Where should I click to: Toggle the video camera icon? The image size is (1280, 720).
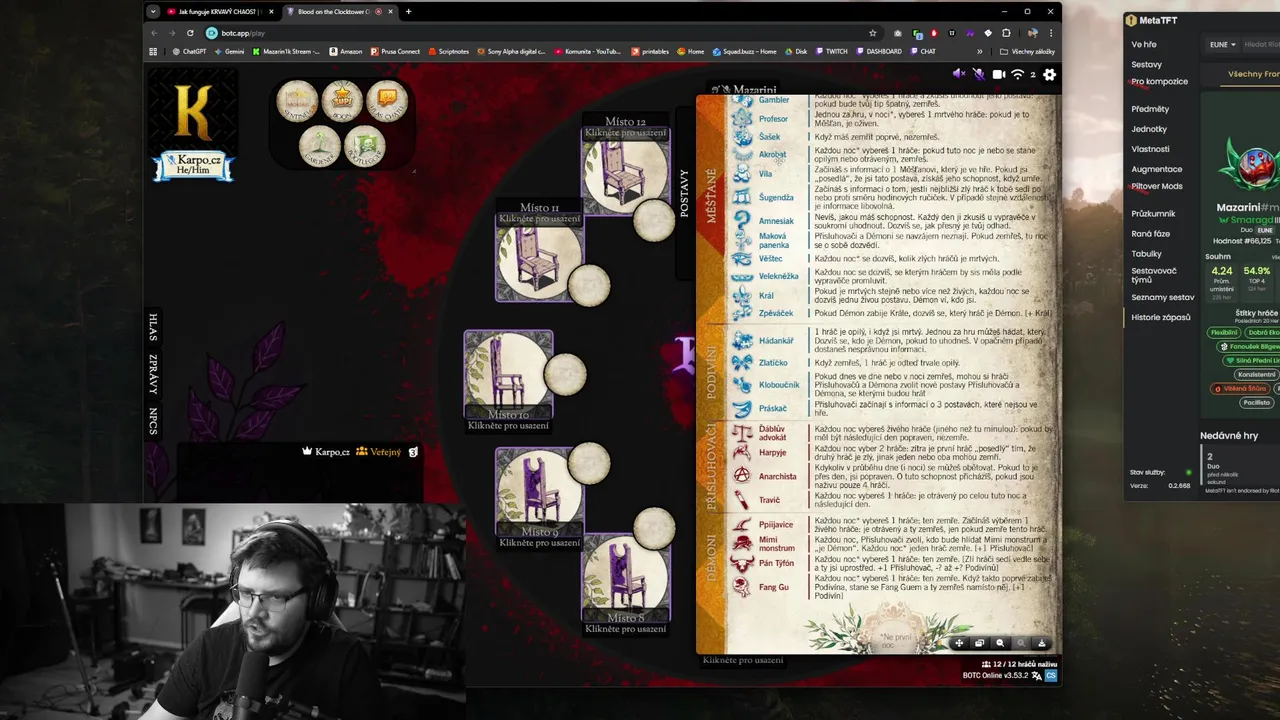pos(998,74)
